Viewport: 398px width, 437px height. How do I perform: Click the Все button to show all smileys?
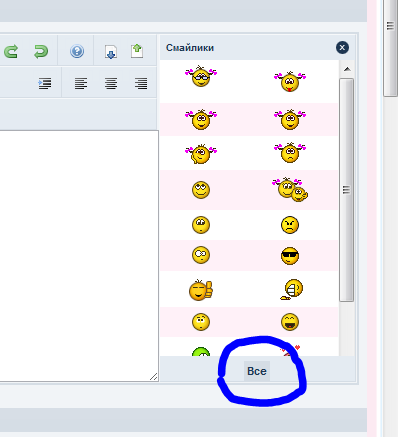pos(257,371)
